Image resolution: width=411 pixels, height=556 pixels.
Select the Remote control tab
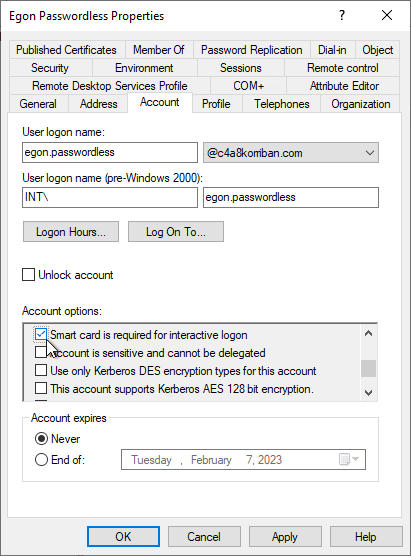pos(343,68)
